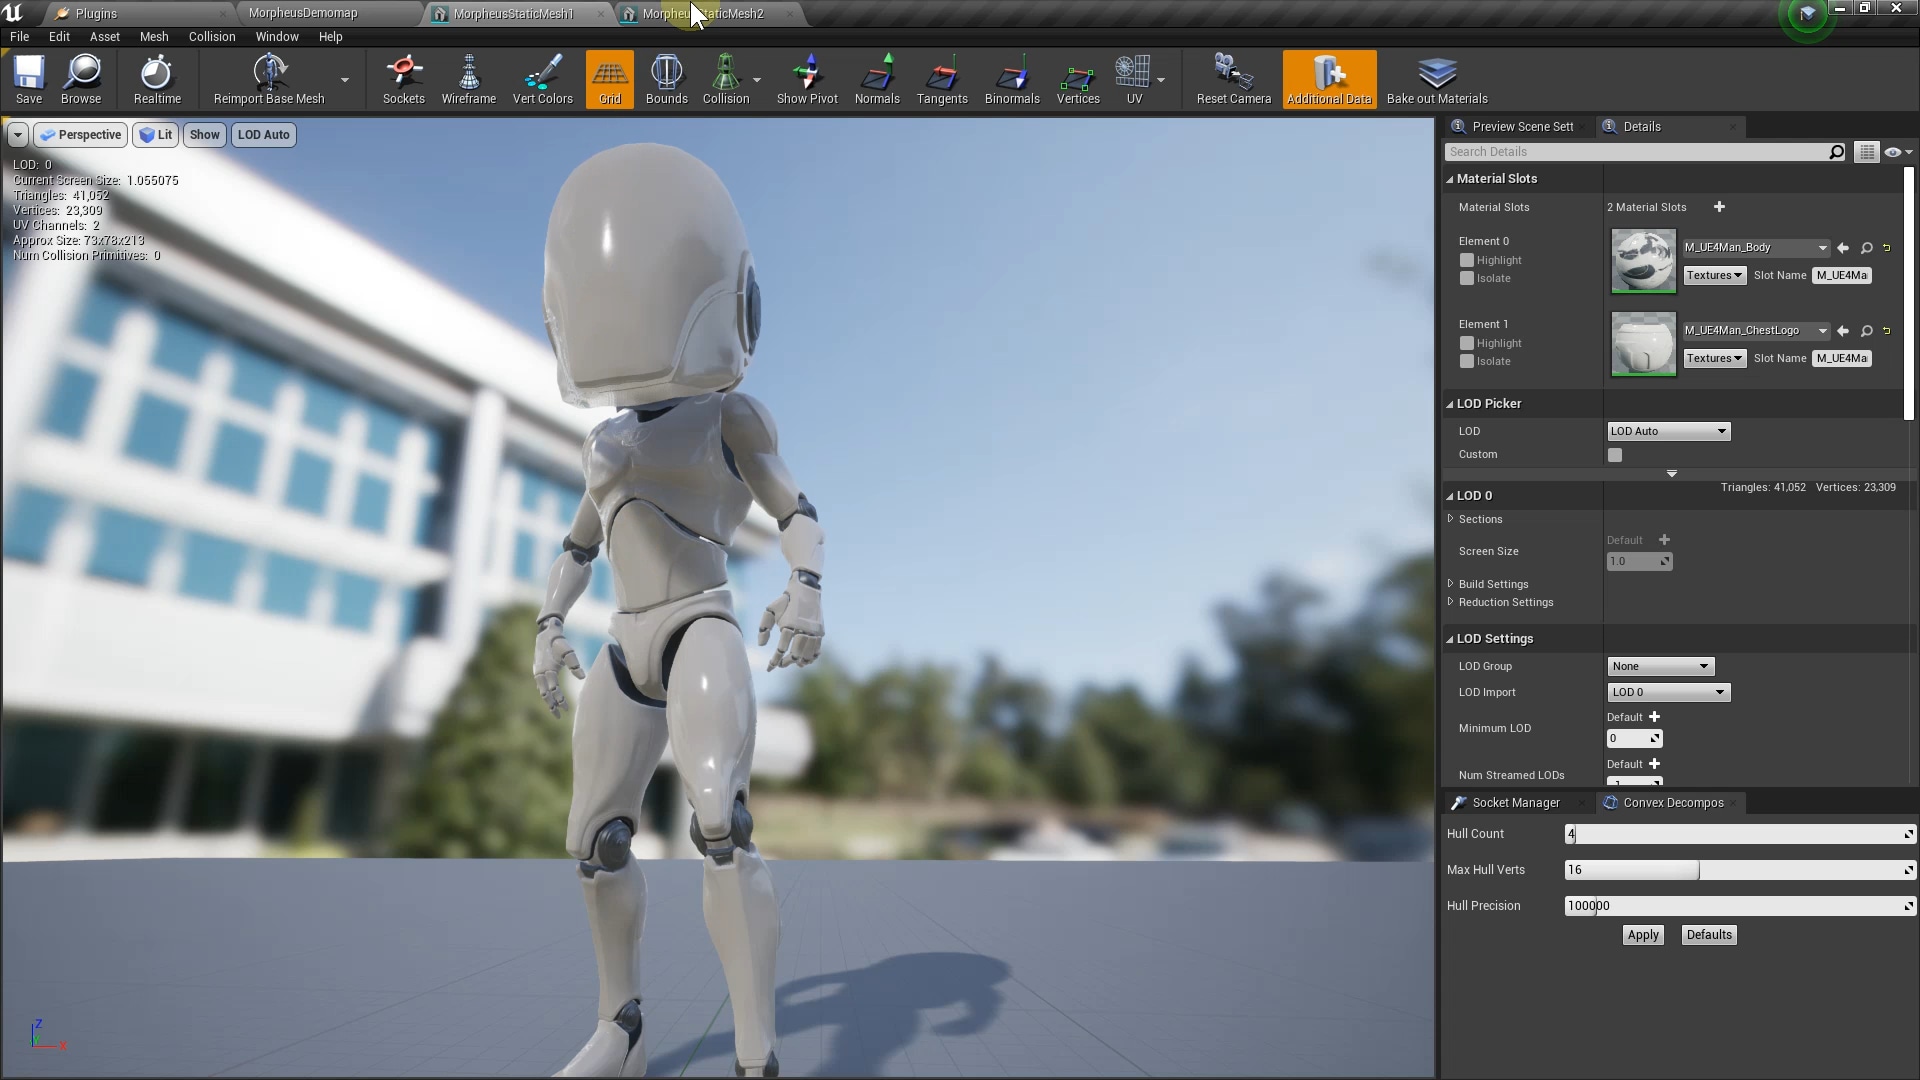The width and height of the screenshot is (1920, 1080).
Task: Open the Collision menu
Action: tap(211, 37)
